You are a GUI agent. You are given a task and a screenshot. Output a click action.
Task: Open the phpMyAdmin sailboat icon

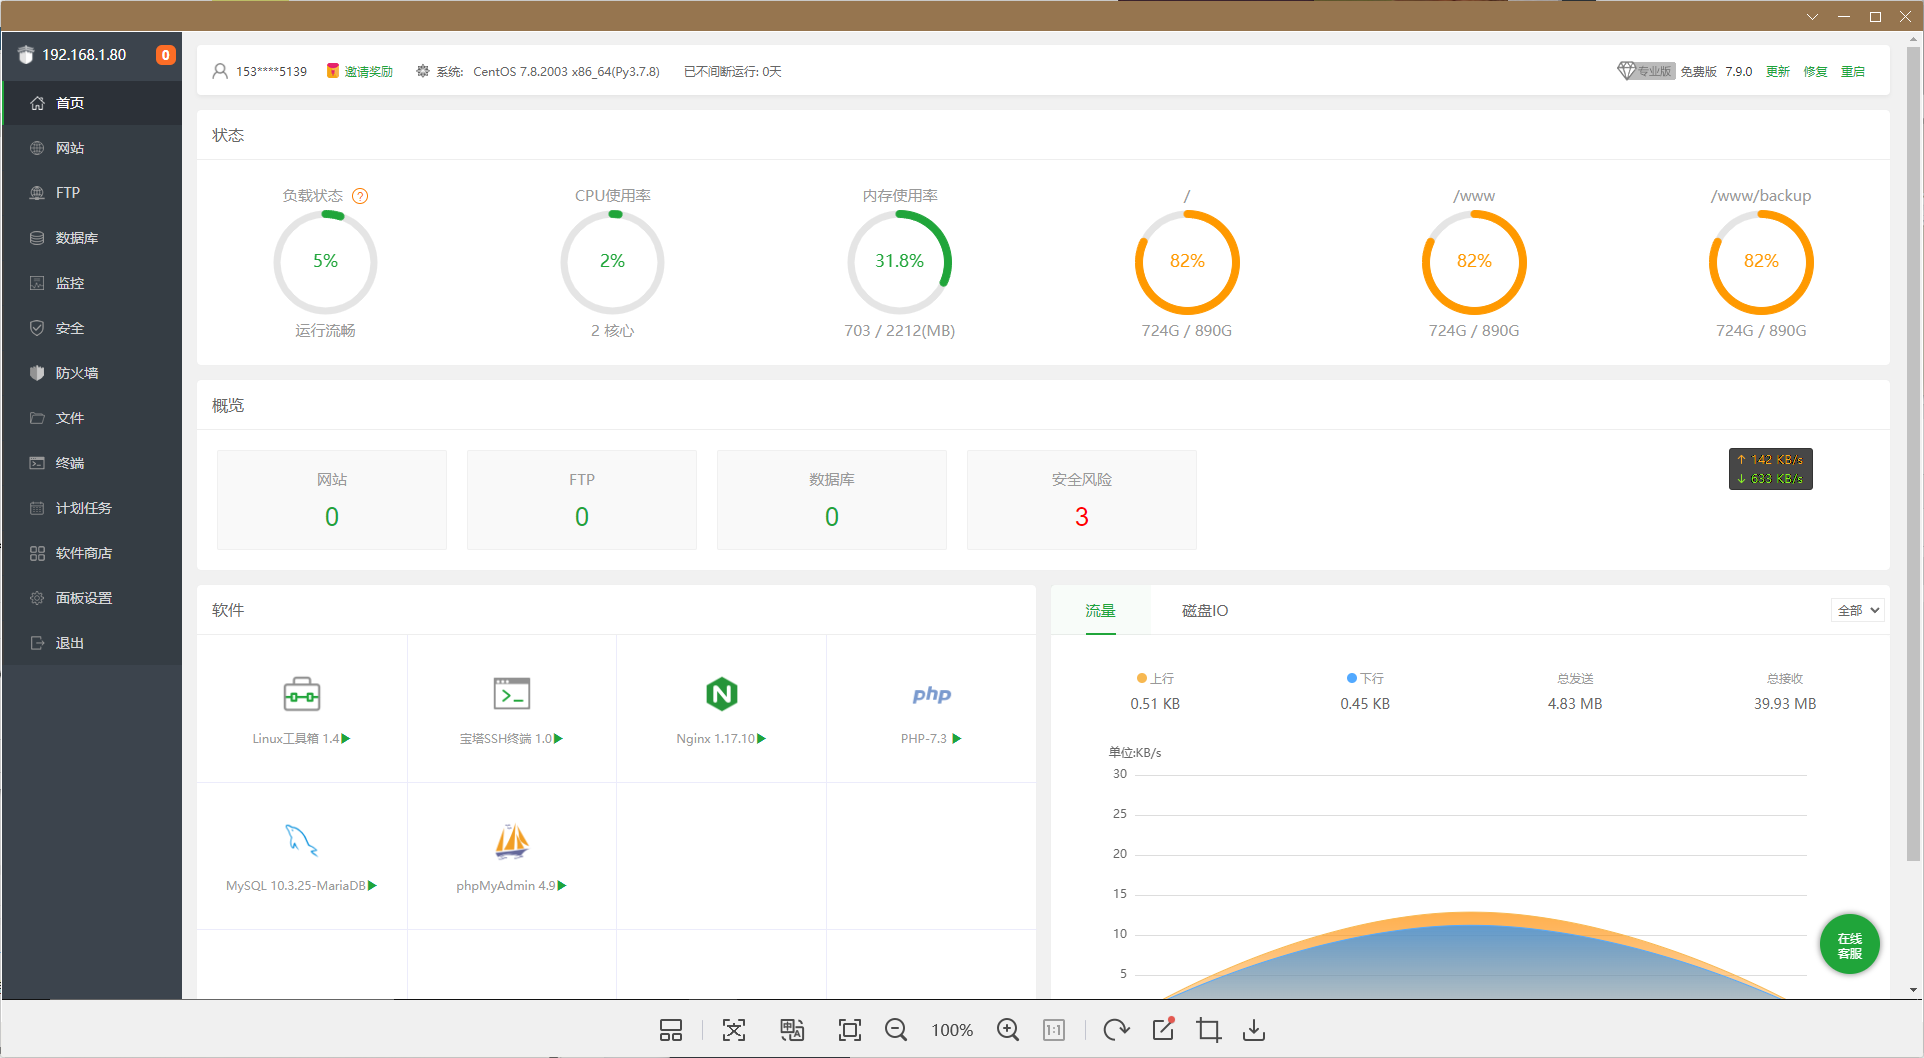coord(511,841)
